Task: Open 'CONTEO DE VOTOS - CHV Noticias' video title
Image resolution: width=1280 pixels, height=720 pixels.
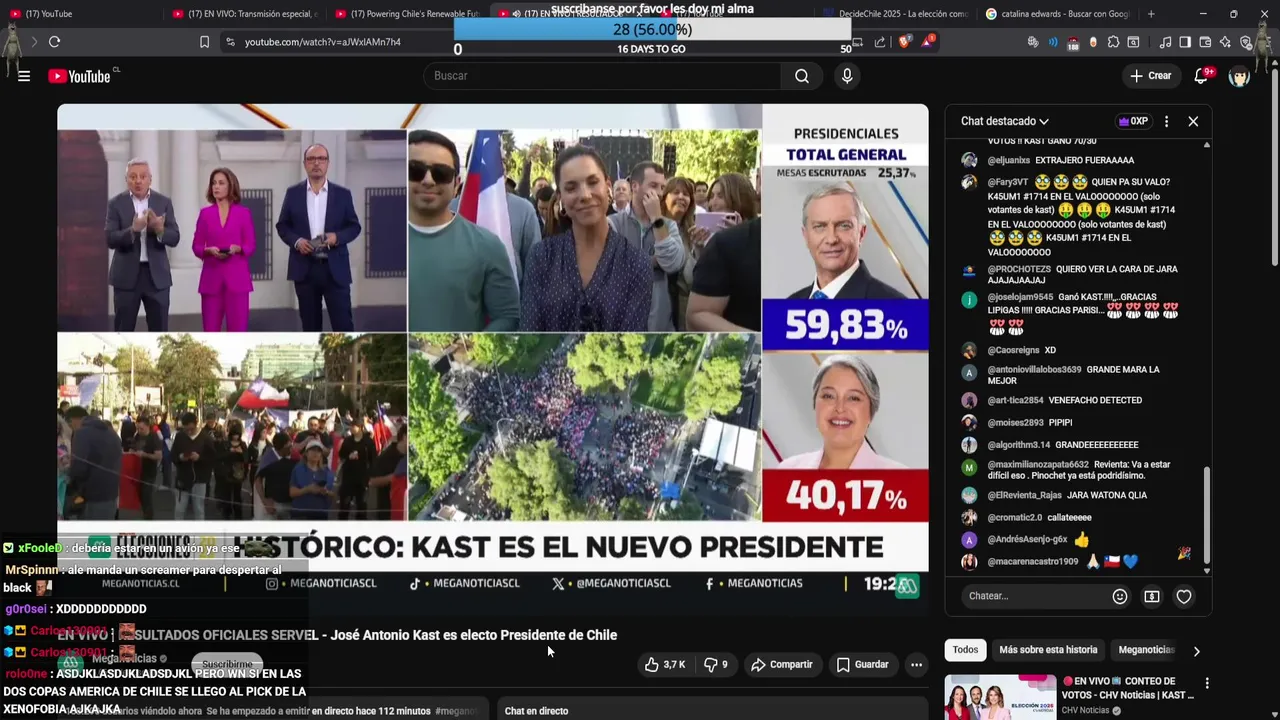Action: coord(1128,688)
